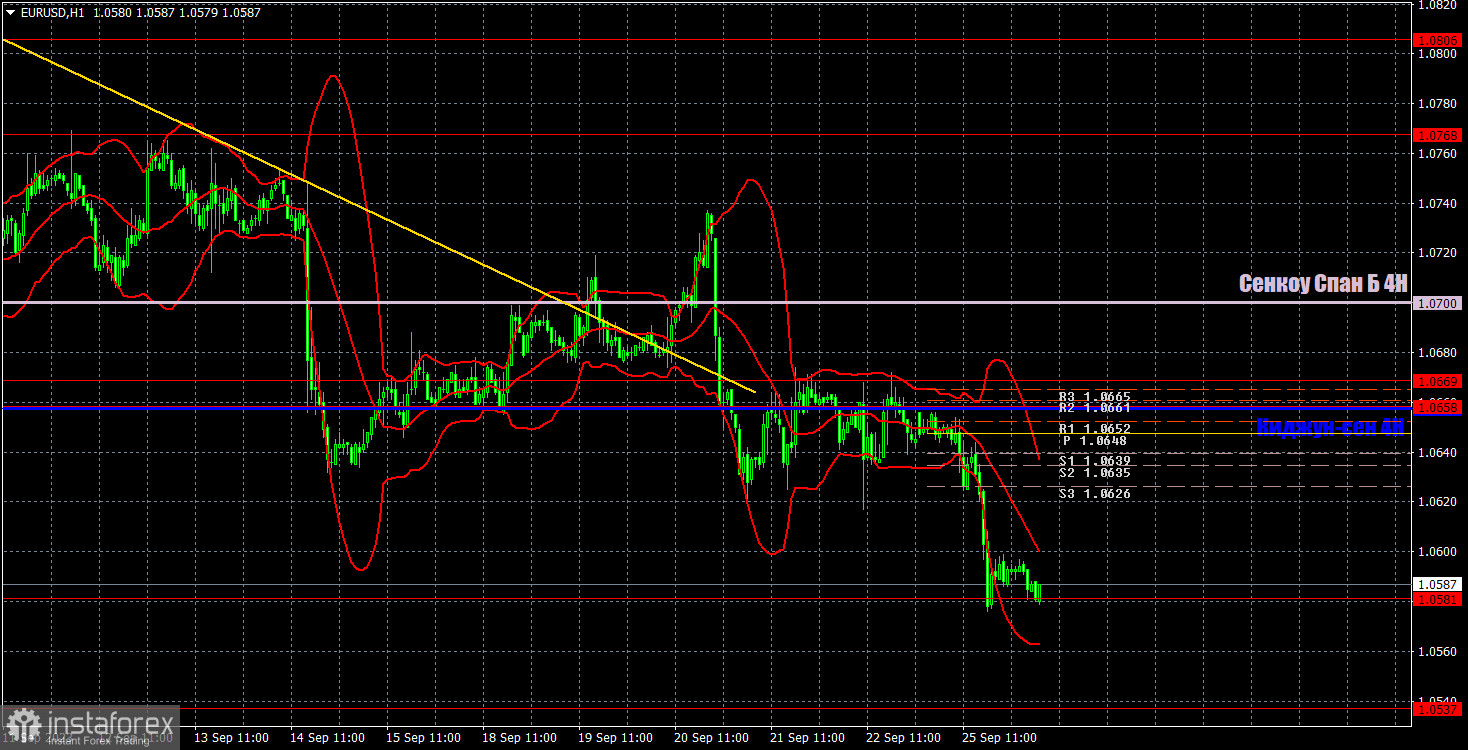Click the 1.0700 Senkou Span price label
1468x750 pixels.
(1439, 302)
